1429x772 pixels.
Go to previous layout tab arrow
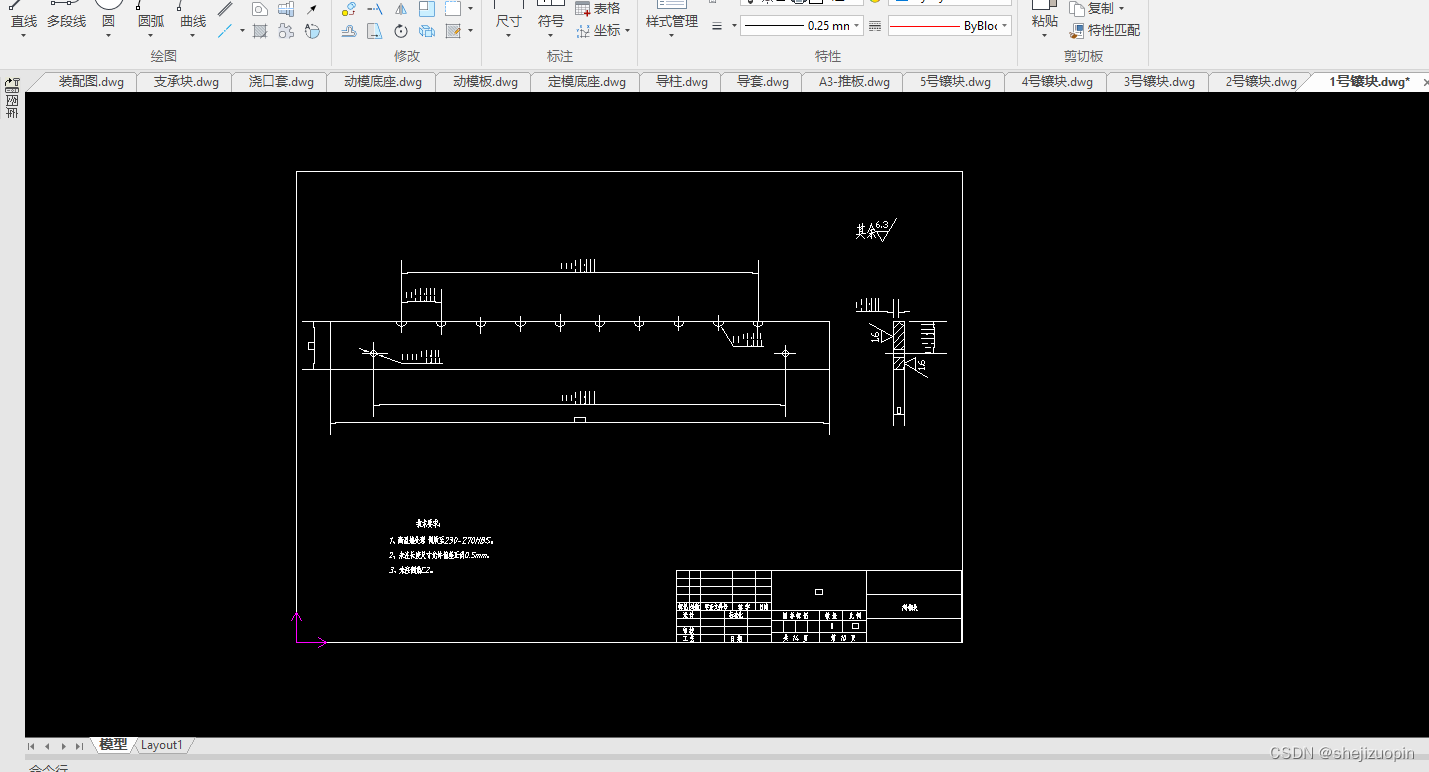47,746
